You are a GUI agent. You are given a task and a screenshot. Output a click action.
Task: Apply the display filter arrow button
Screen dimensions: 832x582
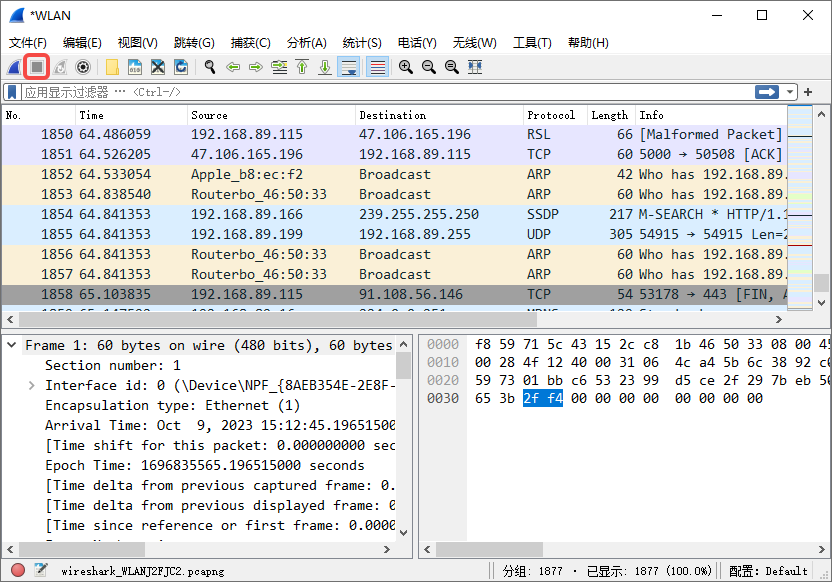(767, 92)
